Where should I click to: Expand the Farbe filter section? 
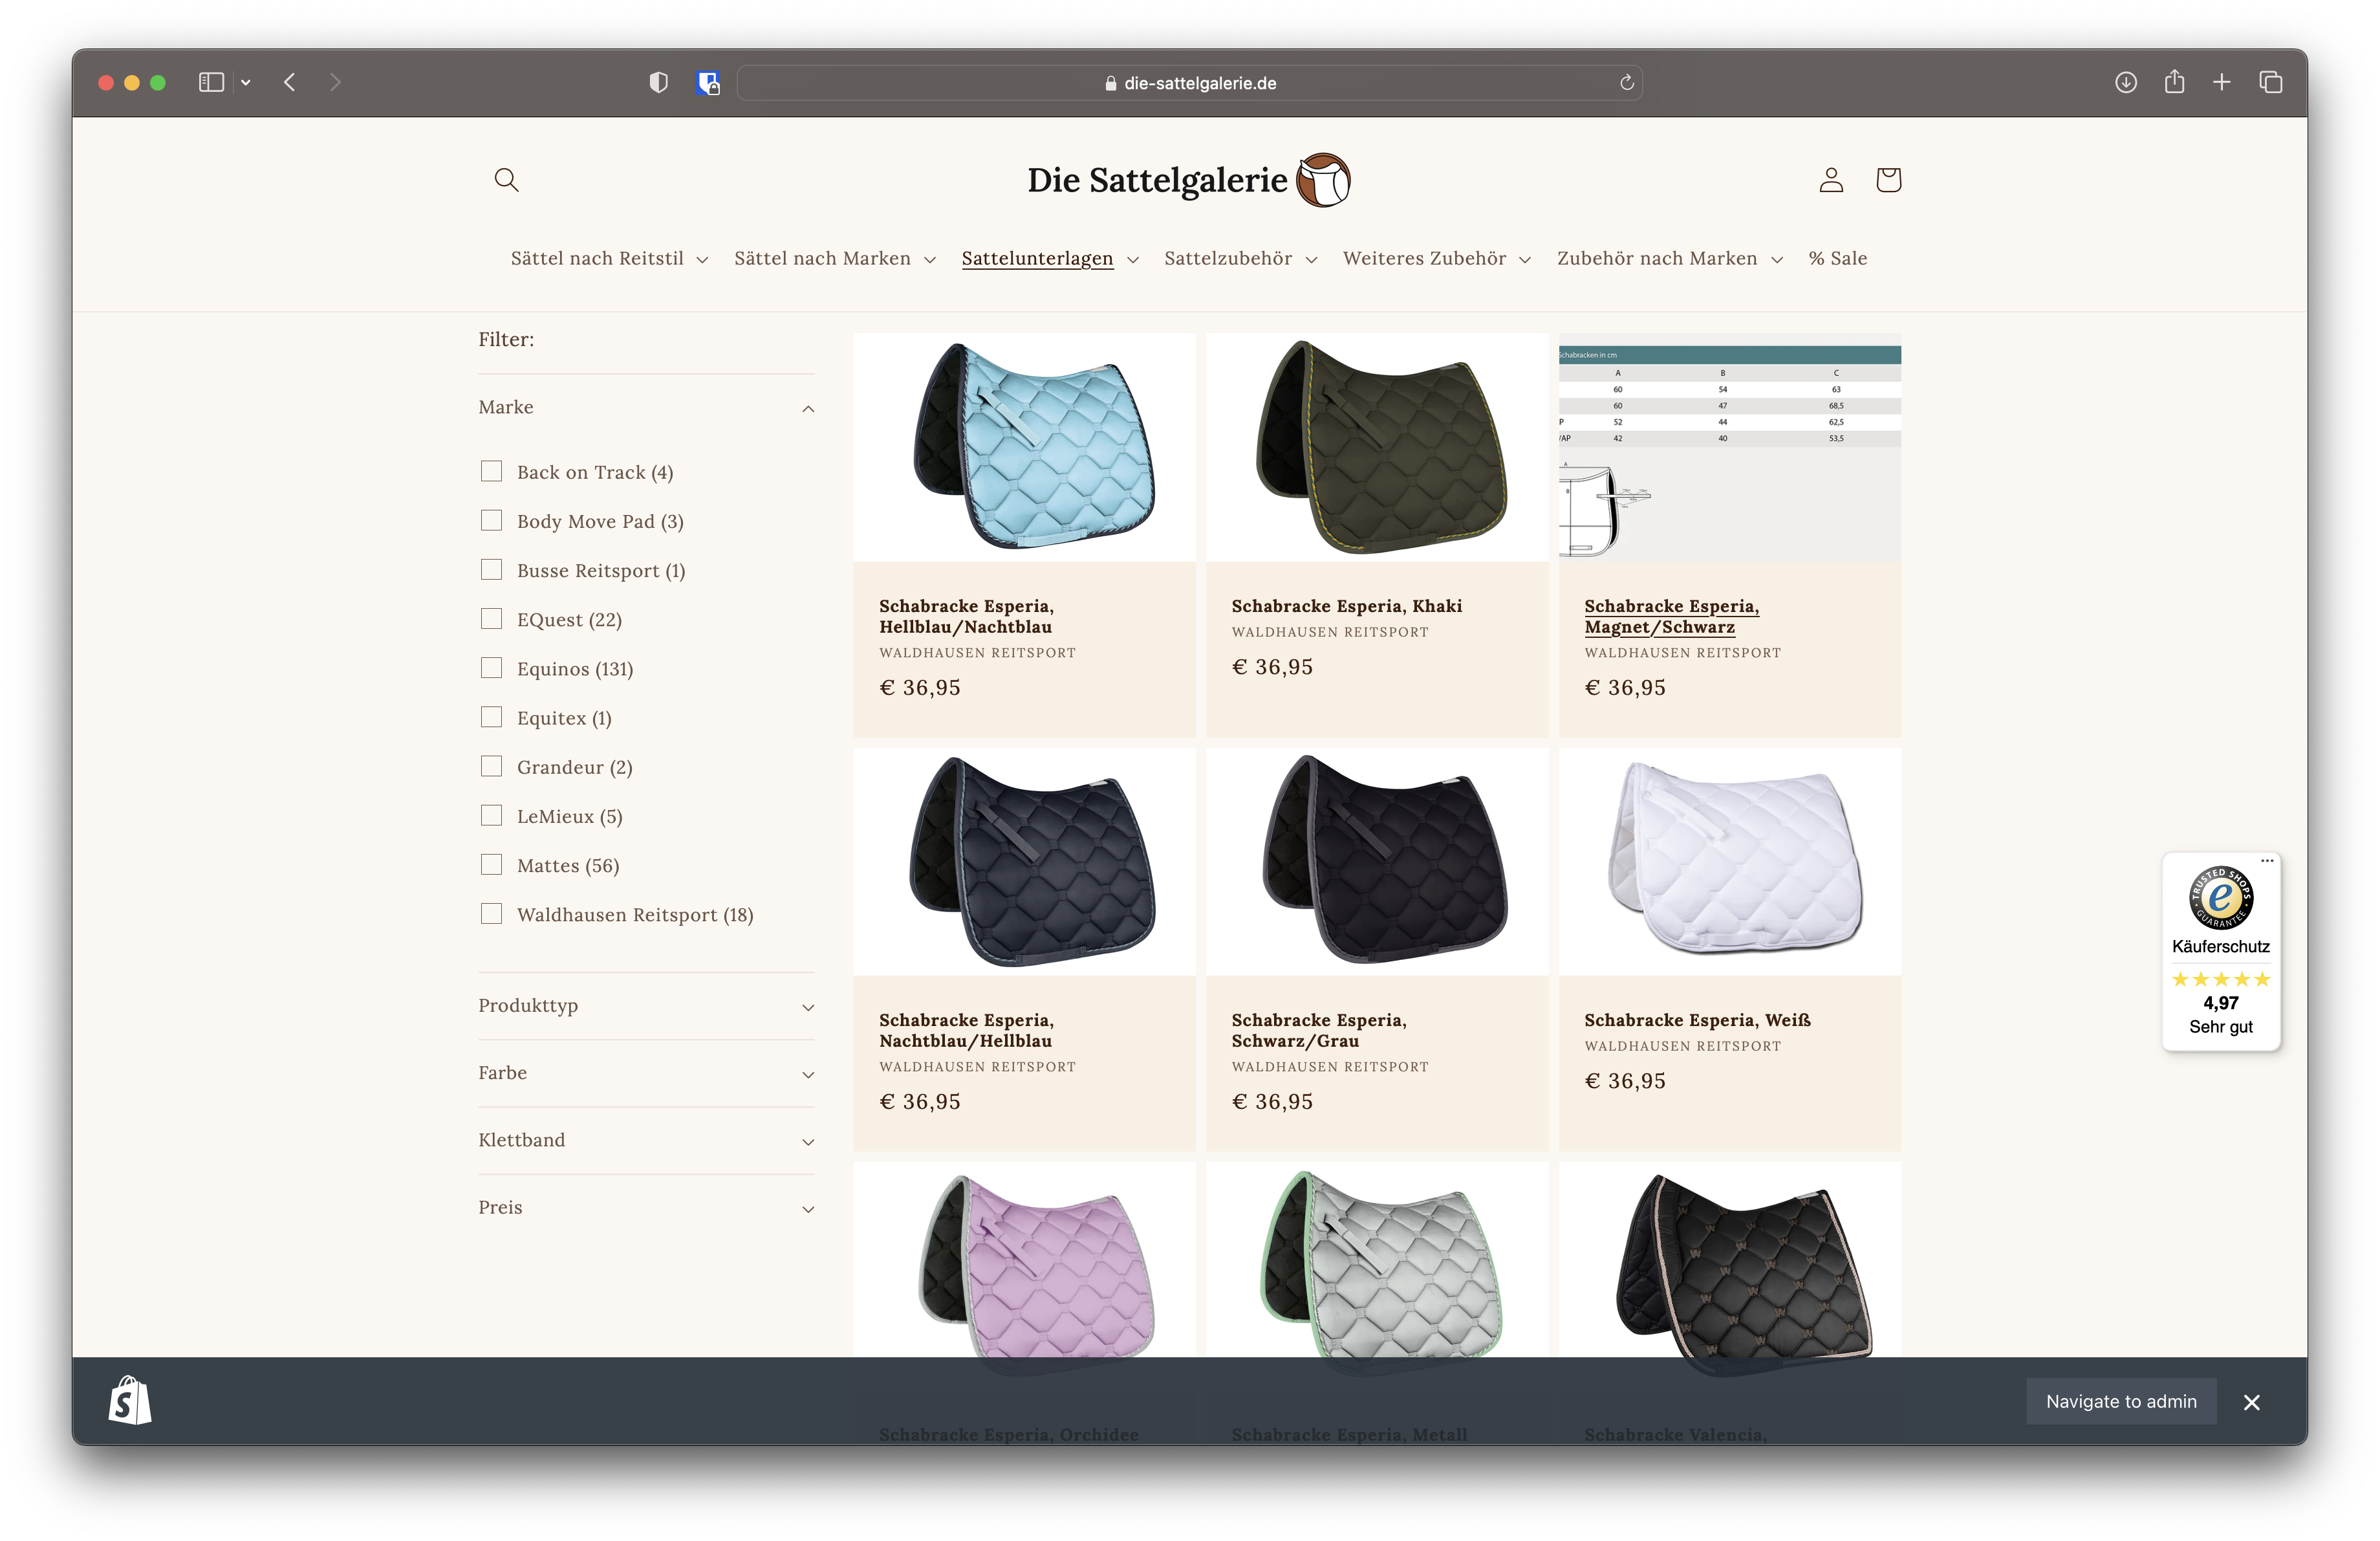coord(646,1073)
